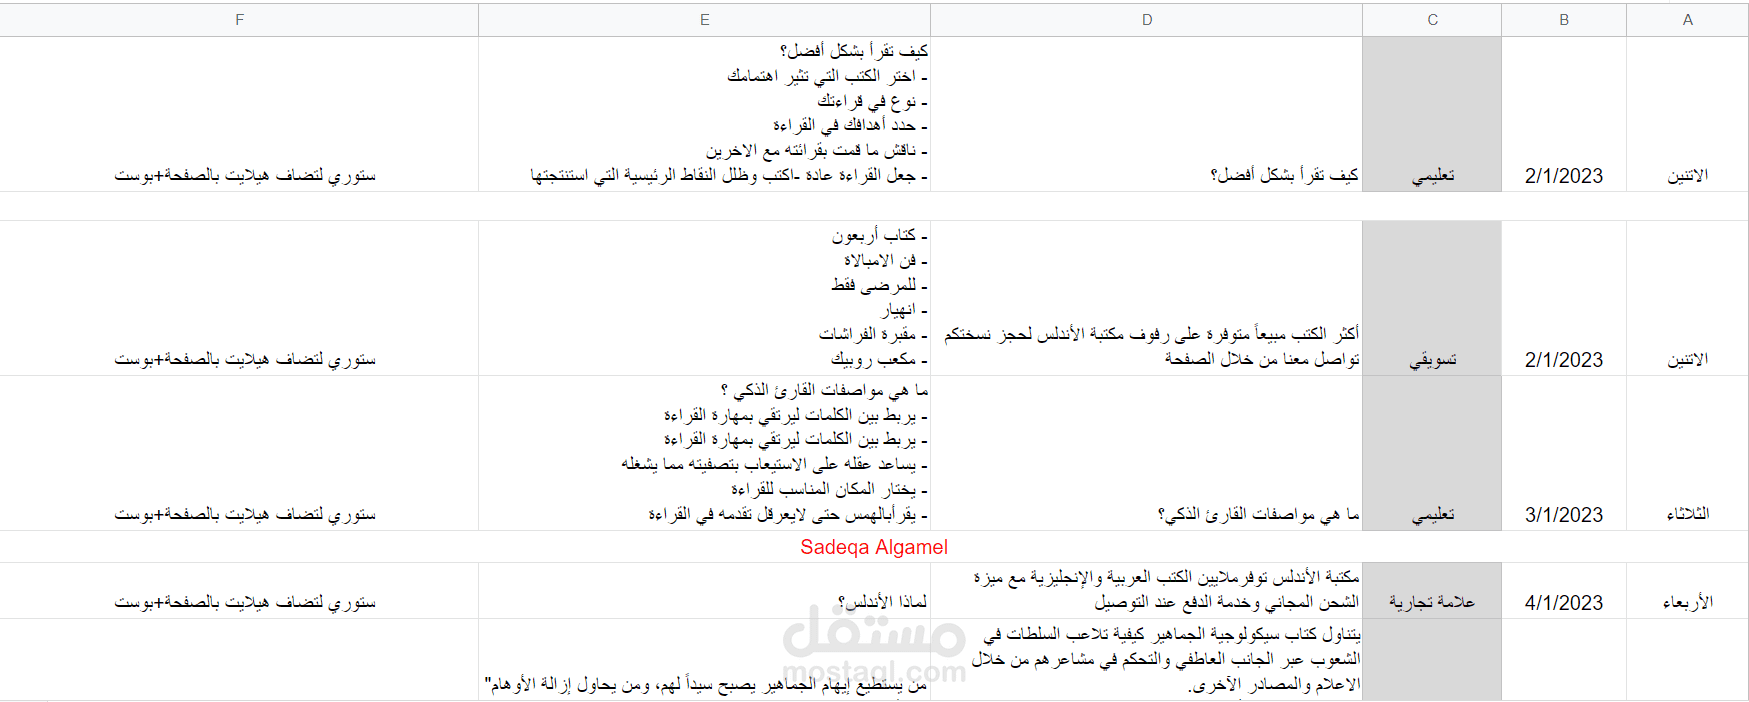Select the day cell الأربعاء
The image size is (1749, 702).
coord(1687,591)
